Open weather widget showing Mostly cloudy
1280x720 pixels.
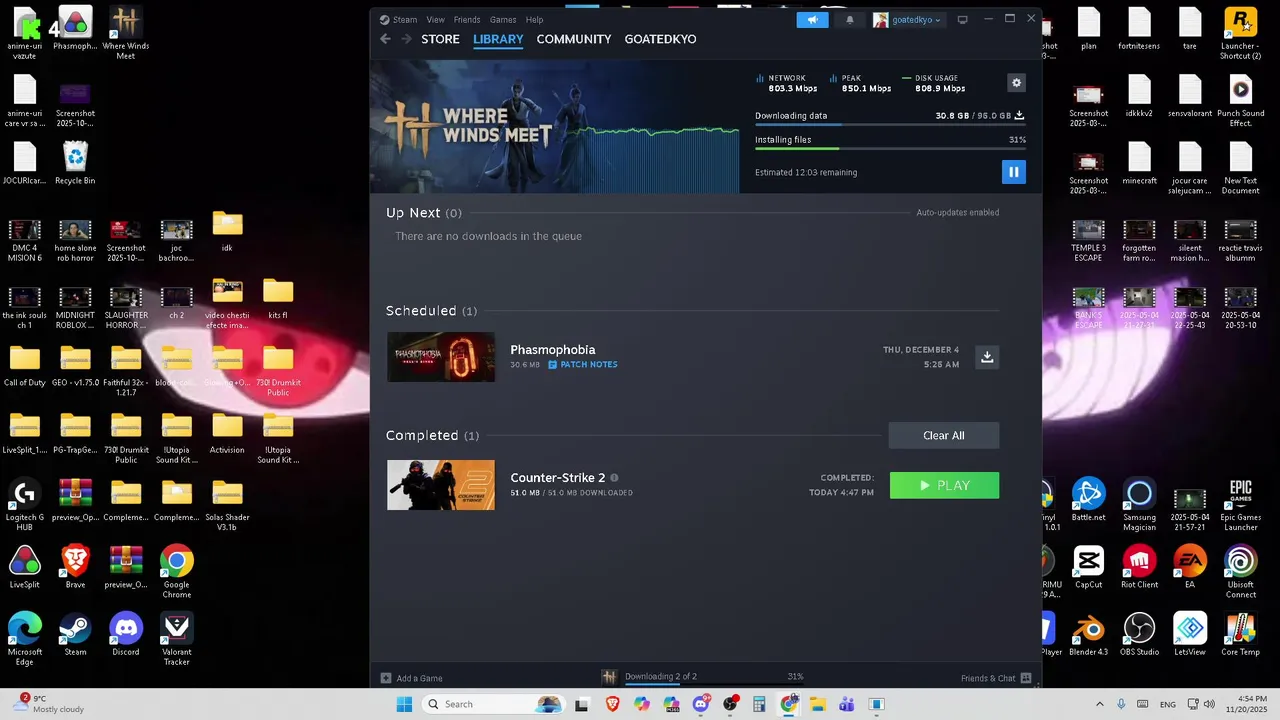tap(50, 704)
